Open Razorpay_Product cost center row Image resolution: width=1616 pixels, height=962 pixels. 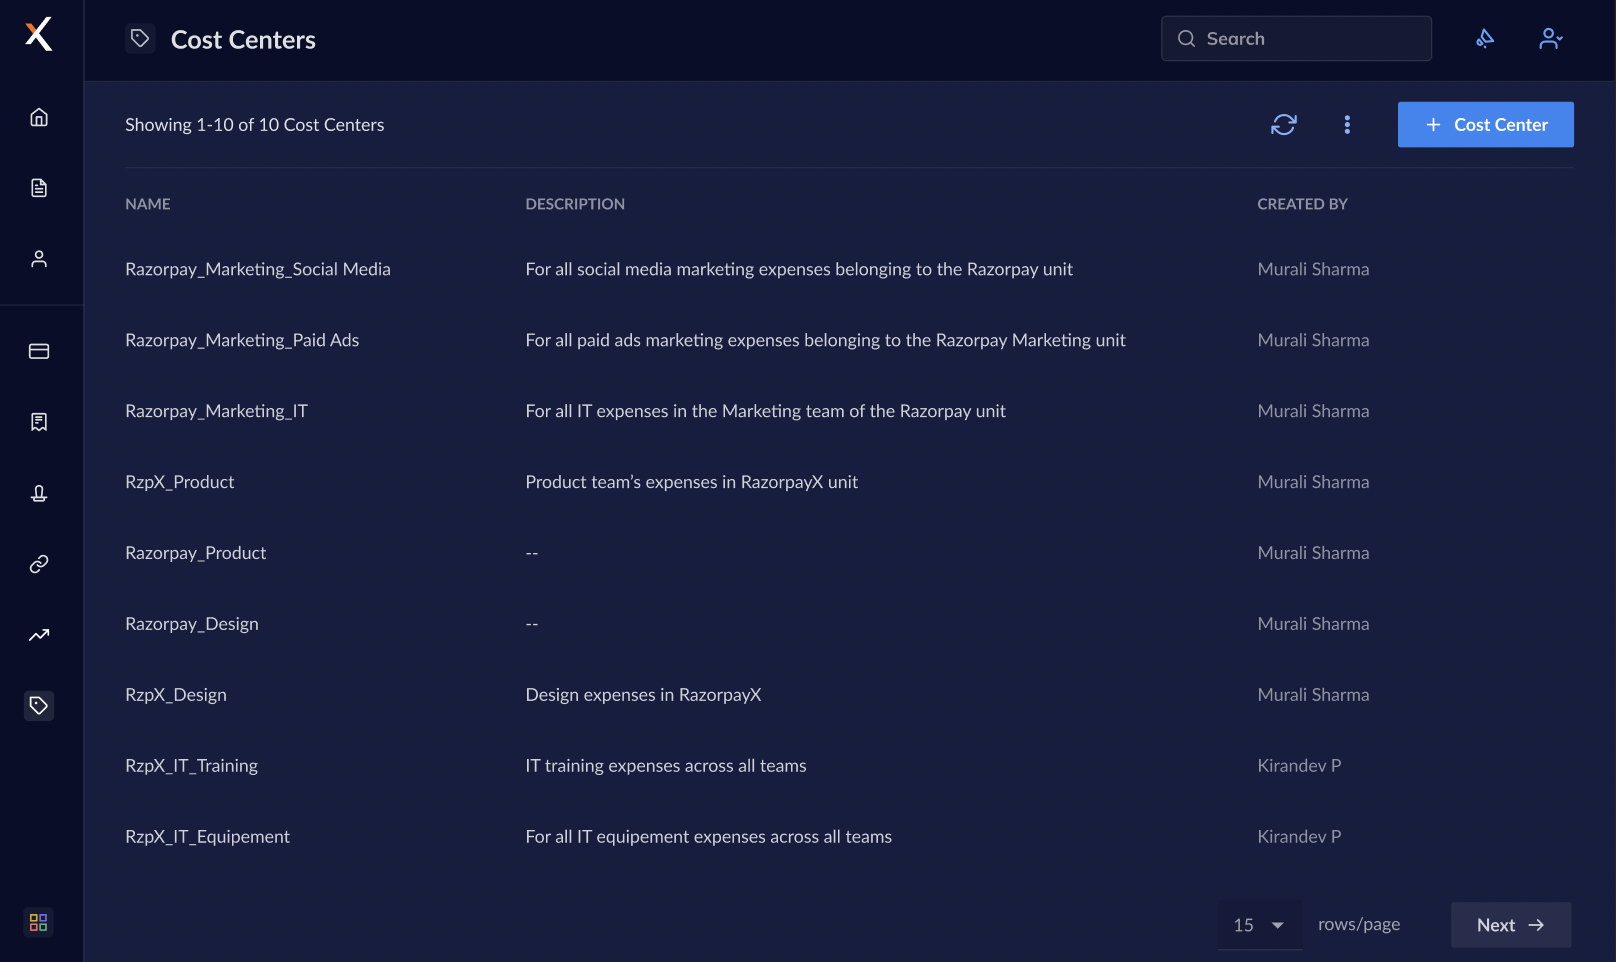849,553
